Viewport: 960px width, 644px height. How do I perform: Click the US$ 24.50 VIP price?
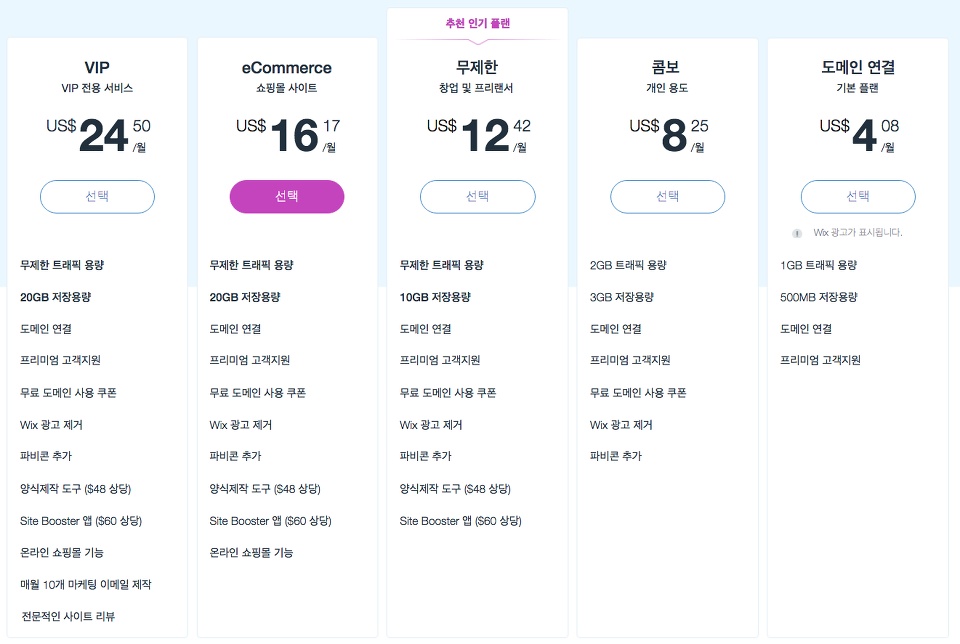point(98,135)
